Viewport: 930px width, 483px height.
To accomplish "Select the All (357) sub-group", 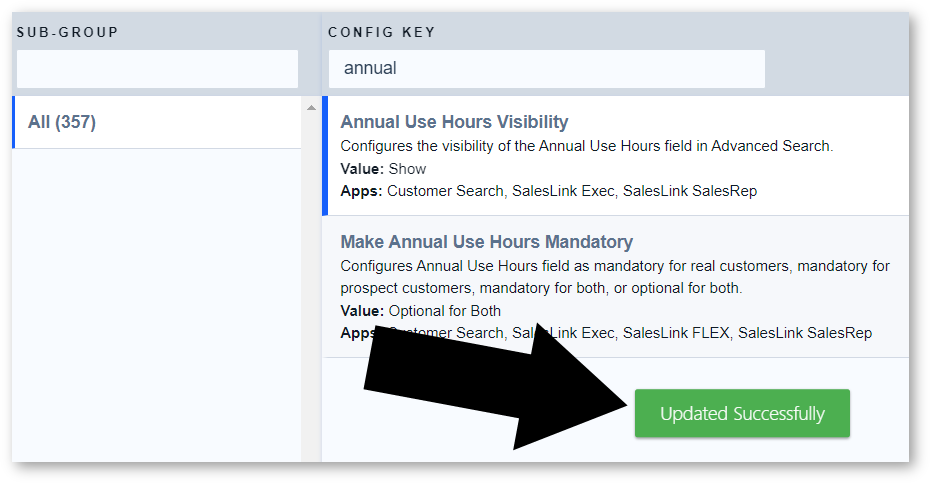I will (x=62, y=122).
